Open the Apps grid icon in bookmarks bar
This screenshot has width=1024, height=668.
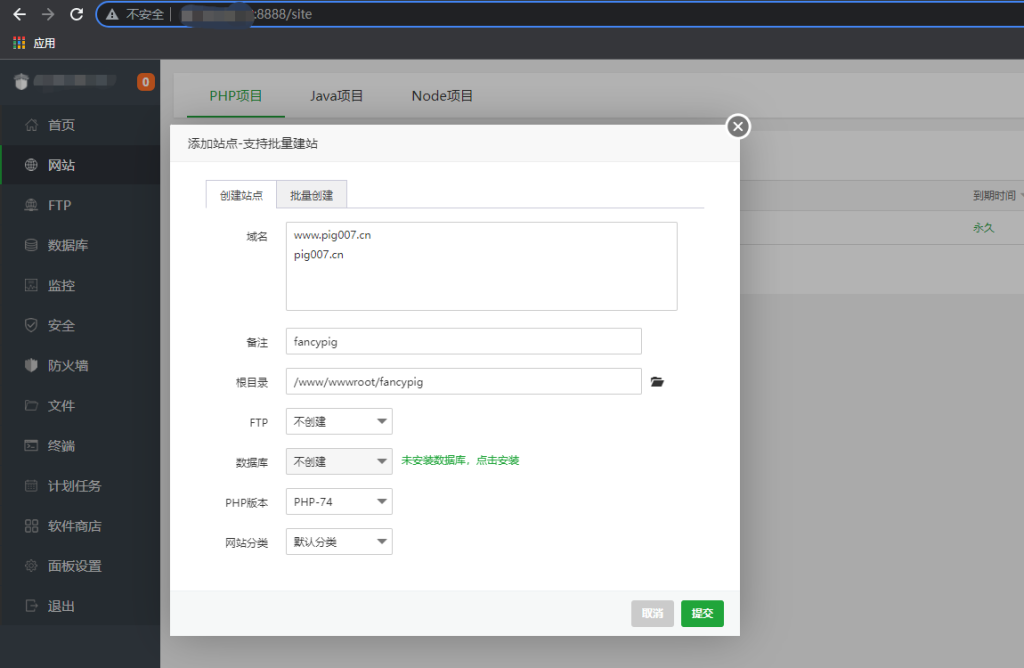point(19,43)
